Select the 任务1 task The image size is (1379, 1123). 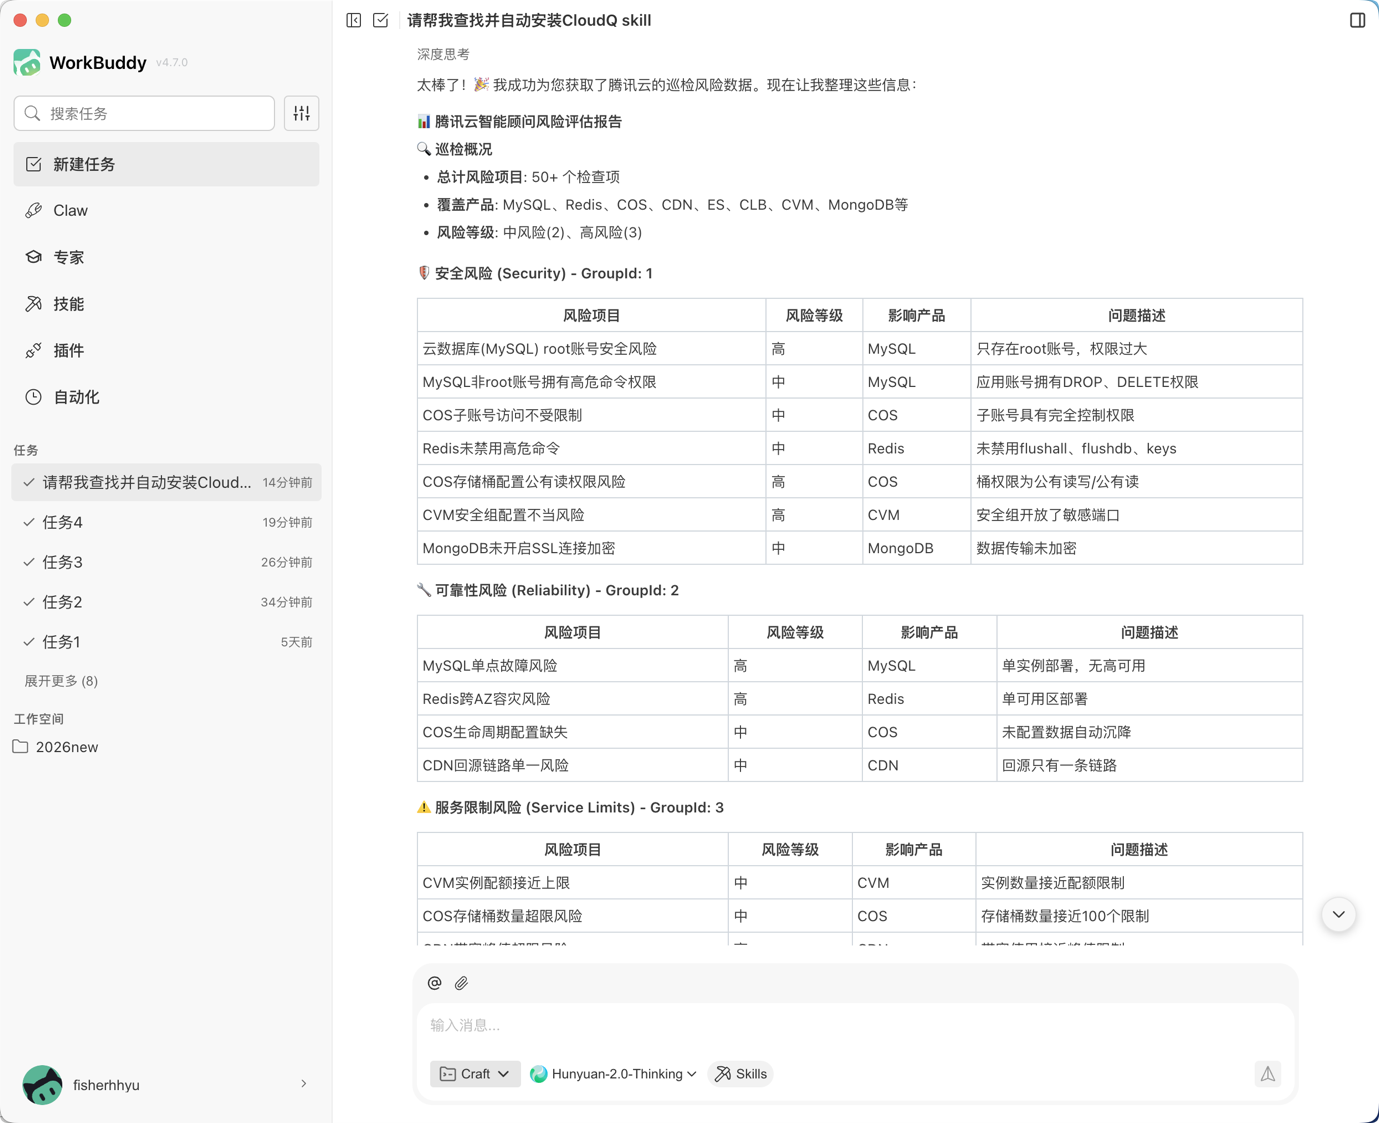[166, 642]
